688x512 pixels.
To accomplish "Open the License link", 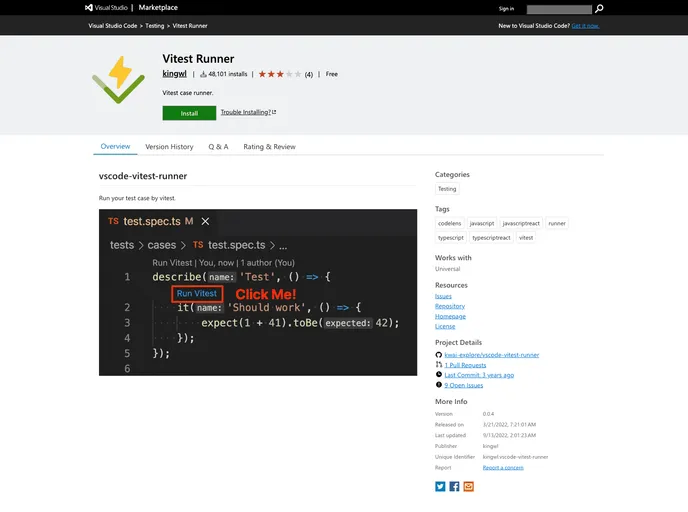I will (445, 326).
